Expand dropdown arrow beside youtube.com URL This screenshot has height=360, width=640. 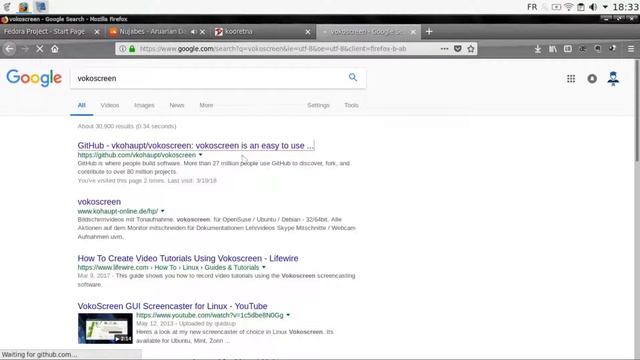(288, 315)
